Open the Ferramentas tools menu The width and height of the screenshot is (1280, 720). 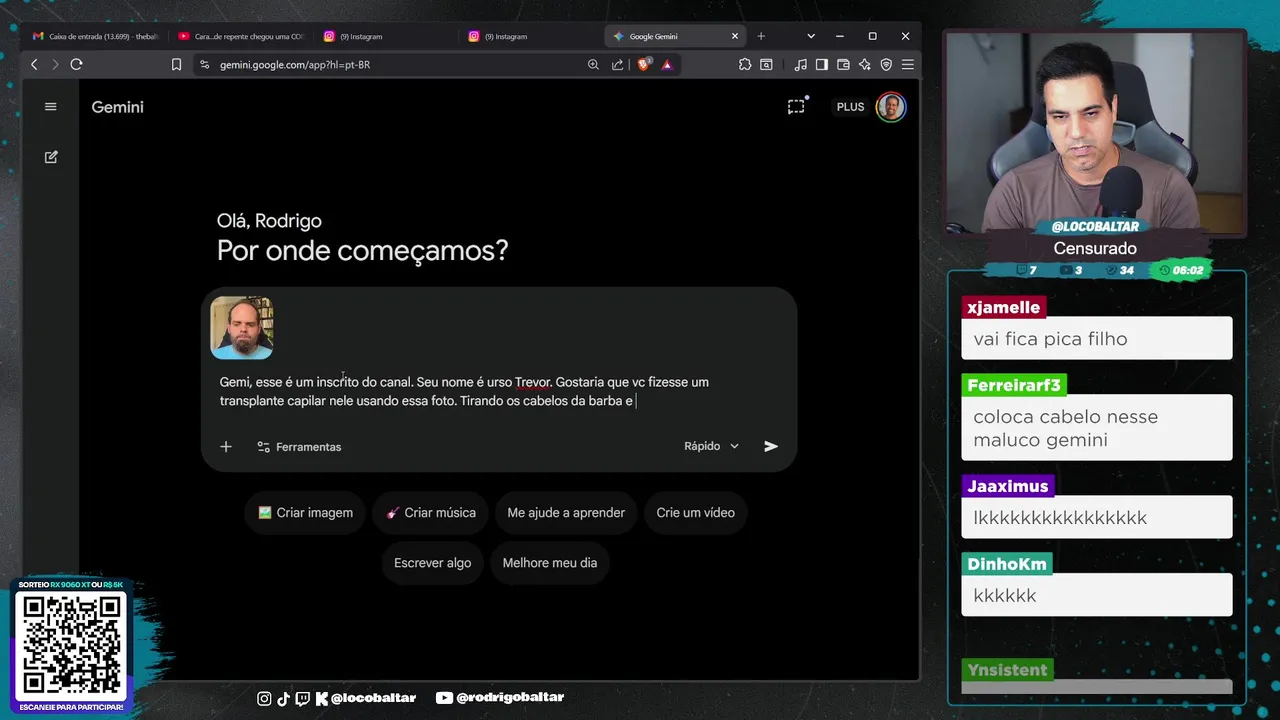click(299, 447)
